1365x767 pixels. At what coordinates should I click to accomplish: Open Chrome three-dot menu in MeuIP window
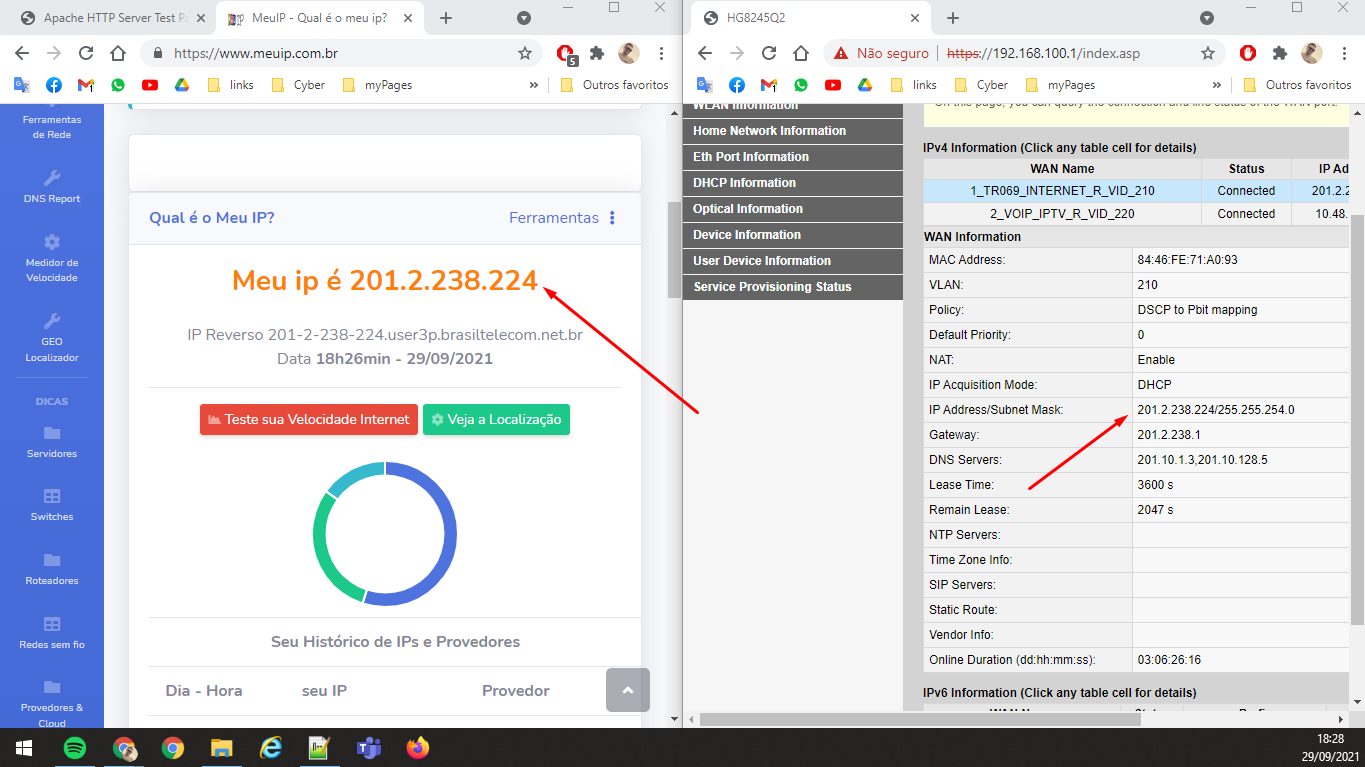click(x=662, y=53)
